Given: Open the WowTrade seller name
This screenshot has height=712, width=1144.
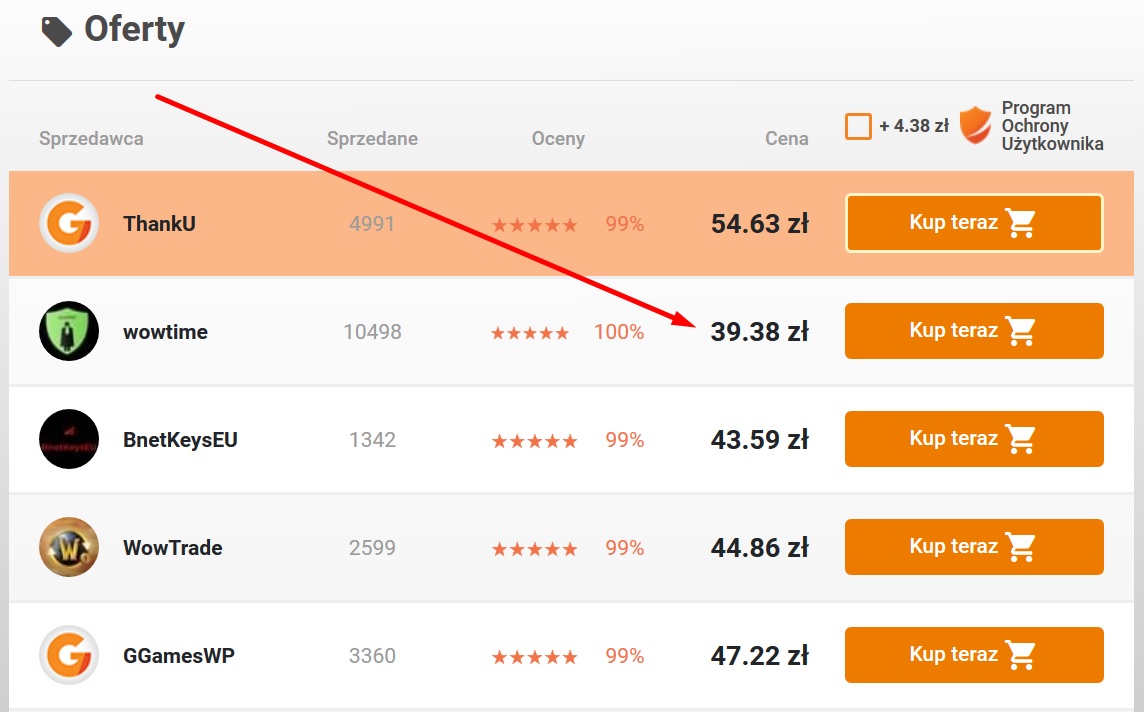Looking at the screenshot, I should (x=173, y=548).
